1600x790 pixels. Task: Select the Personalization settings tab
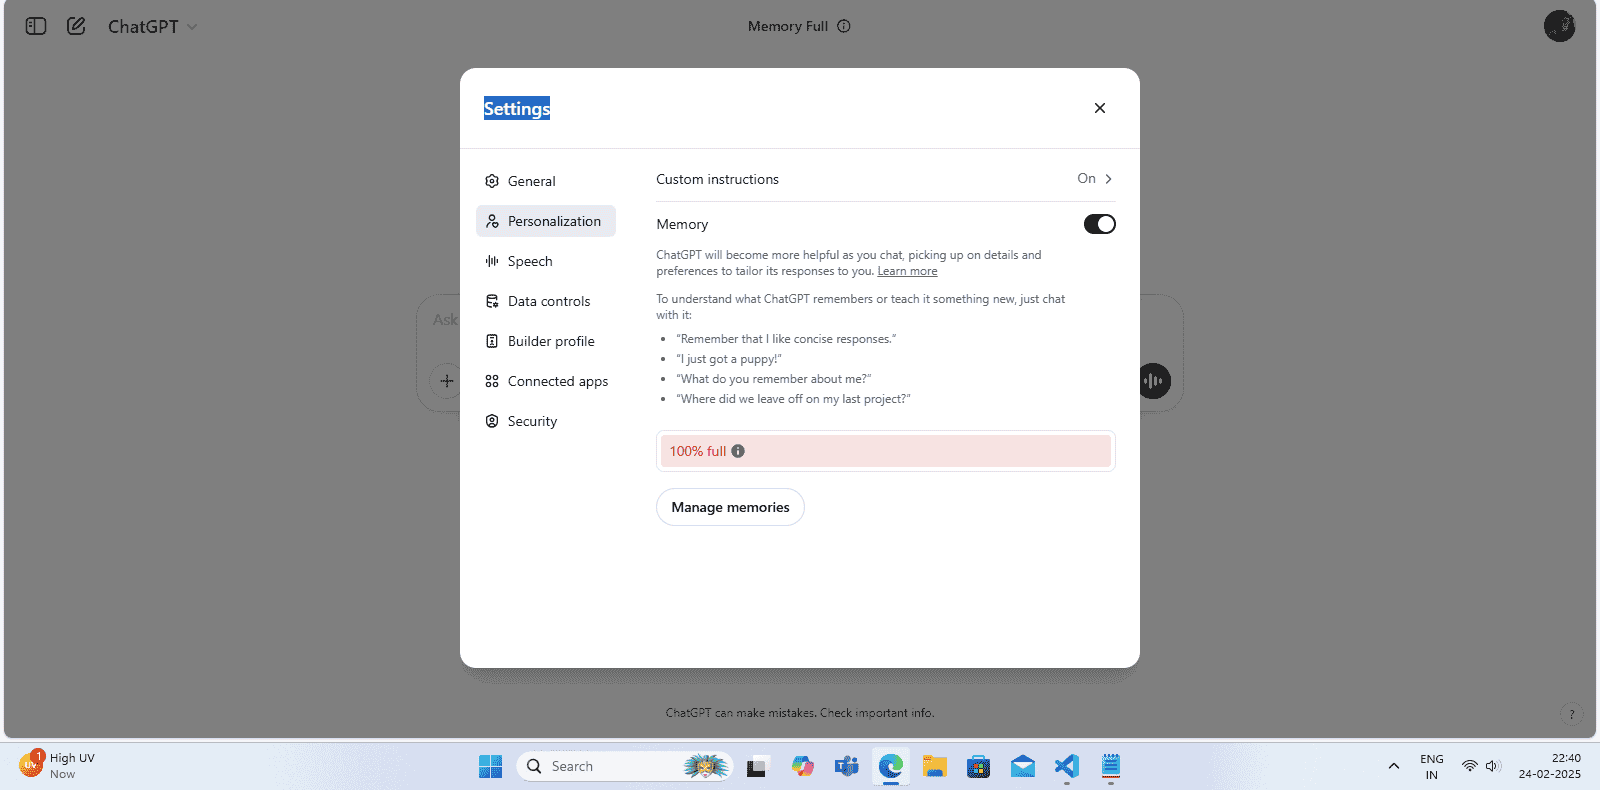(546, 221)
